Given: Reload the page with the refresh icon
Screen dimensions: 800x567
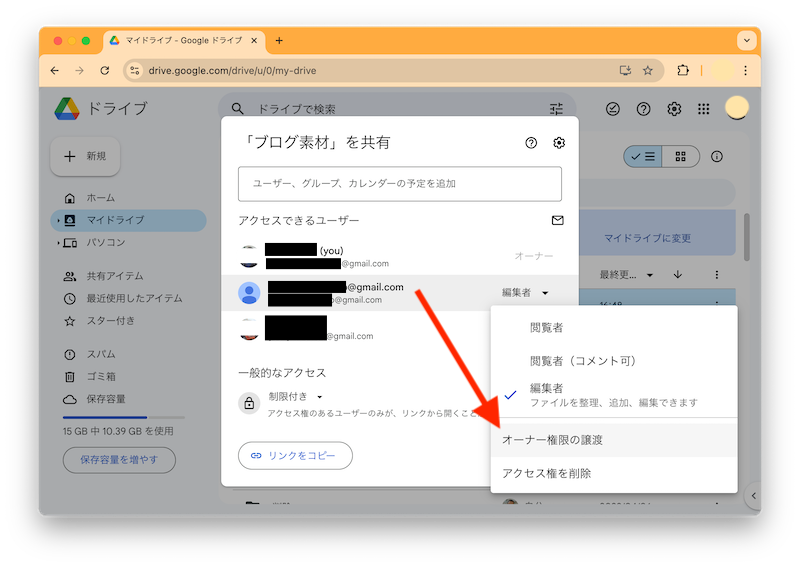Looking at the screenshot, I should [x=105, y=70].
